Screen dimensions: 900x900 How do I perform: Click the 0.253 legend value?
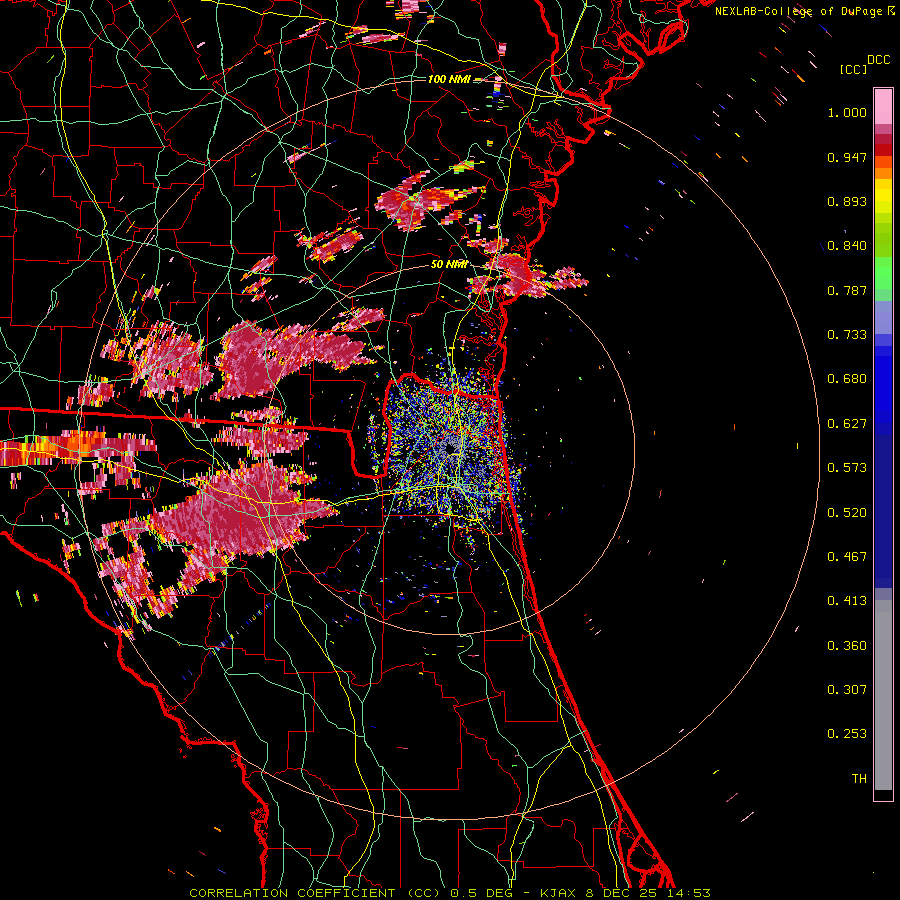[x=847, y=734]
